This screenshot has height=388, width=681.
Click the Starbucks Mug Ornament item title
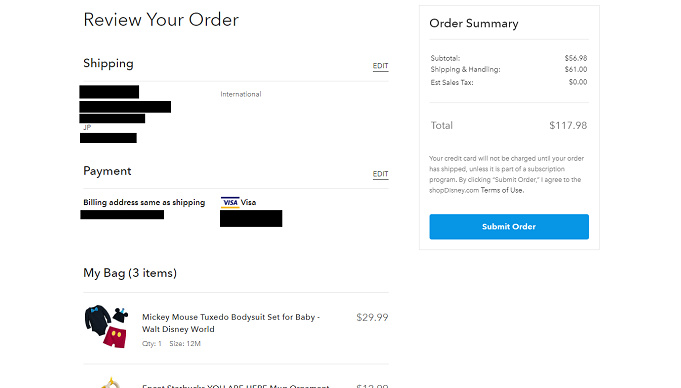pyautogui.click(x=236, y=385)
